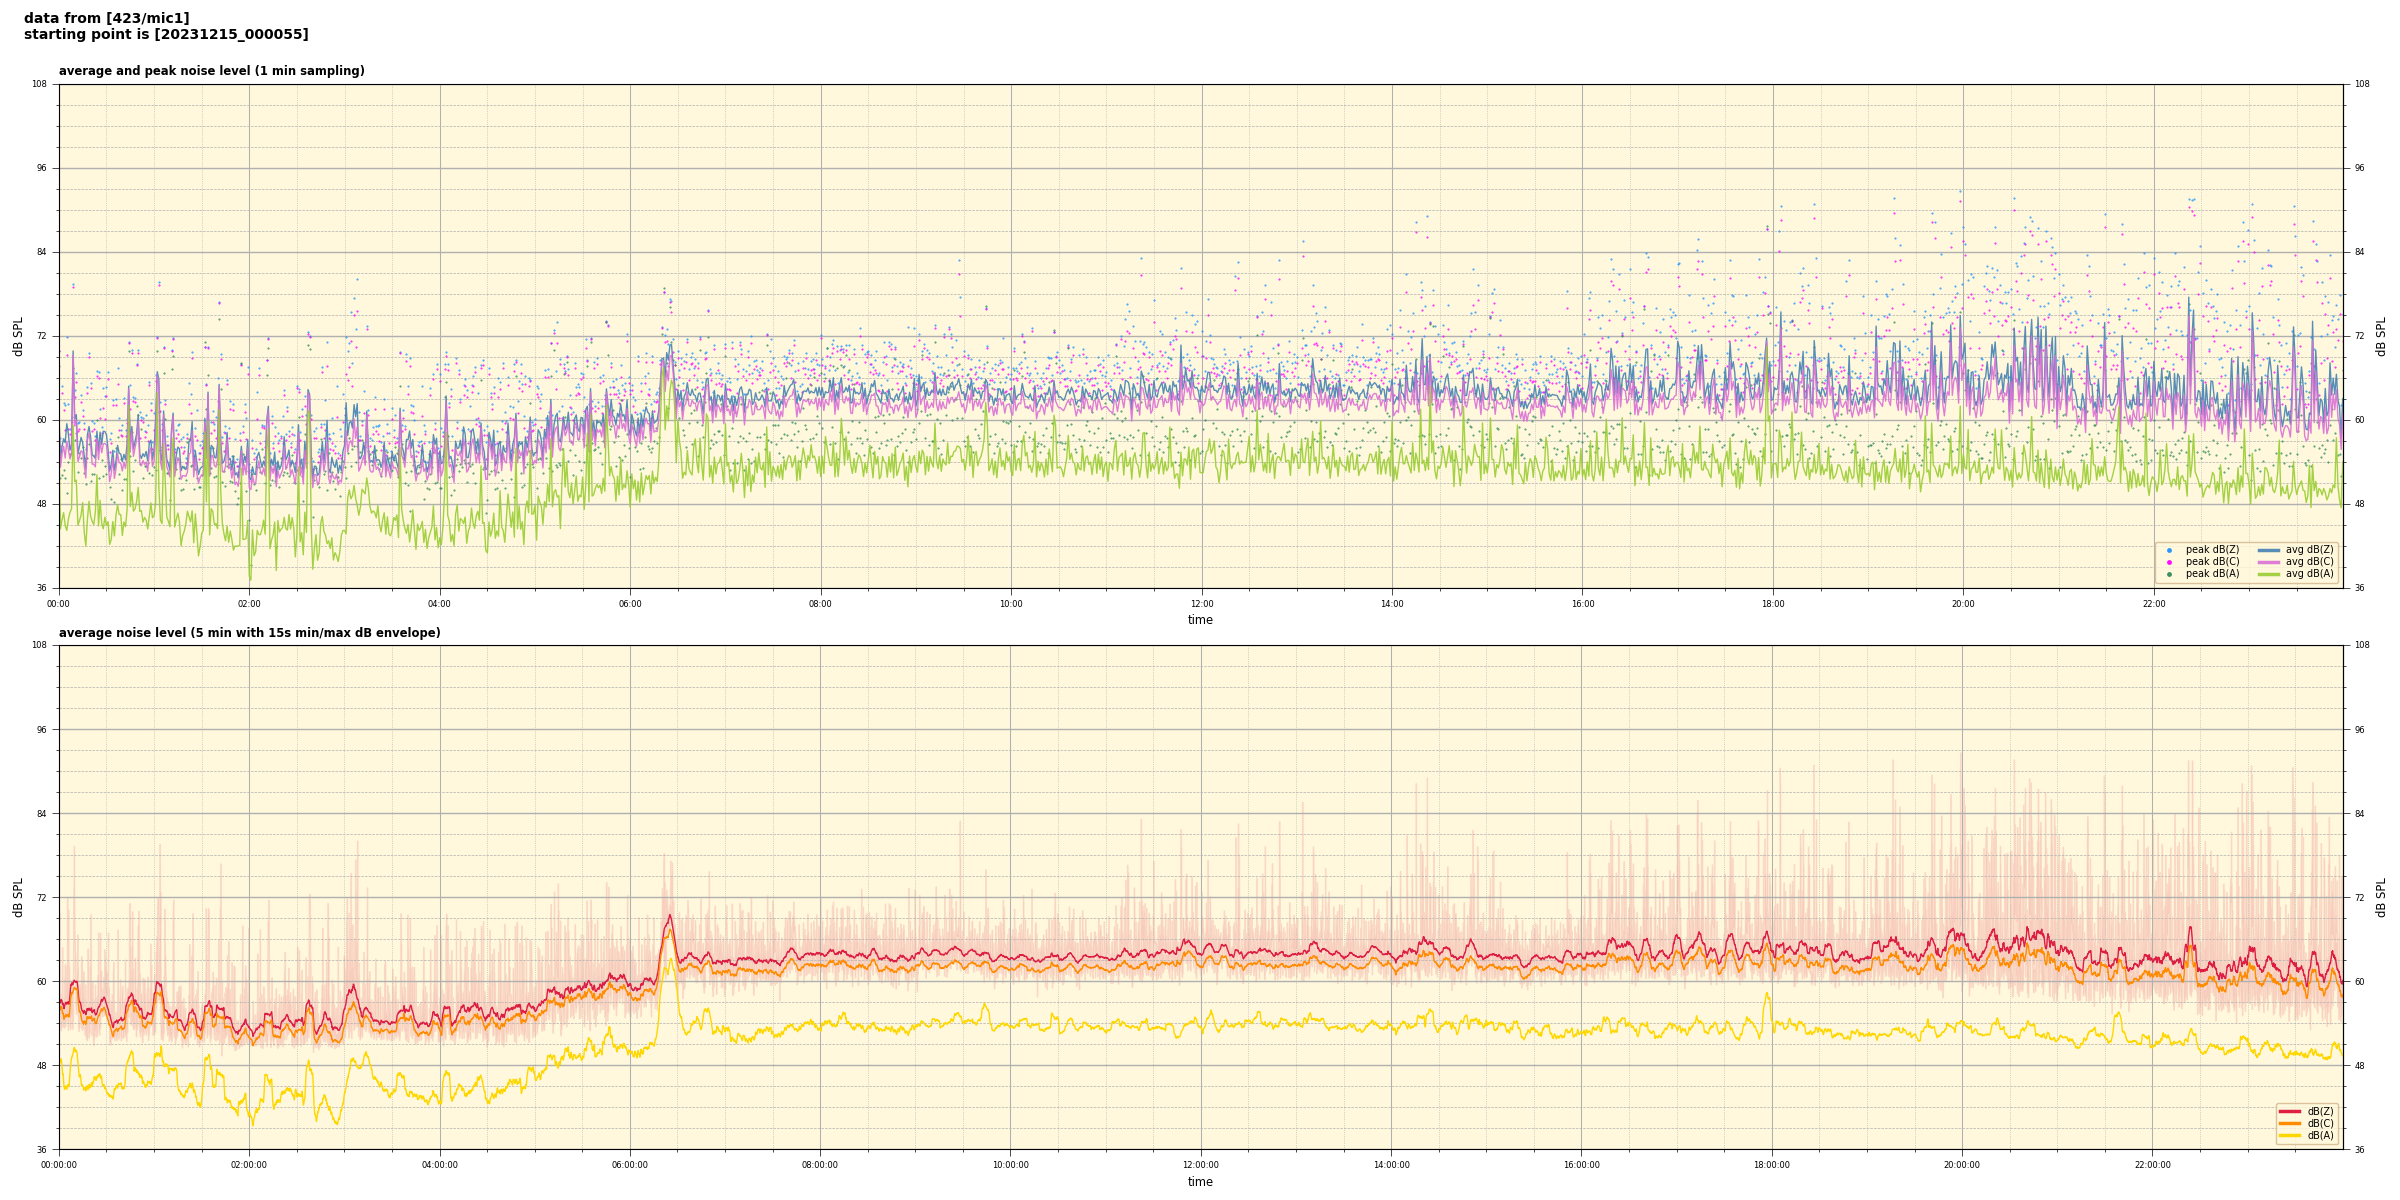Viewport: 2400px width, 1200px height.
Task: Click yellow dB(A) swatch in lower legend
Action: click(x=2290, y=1135)
